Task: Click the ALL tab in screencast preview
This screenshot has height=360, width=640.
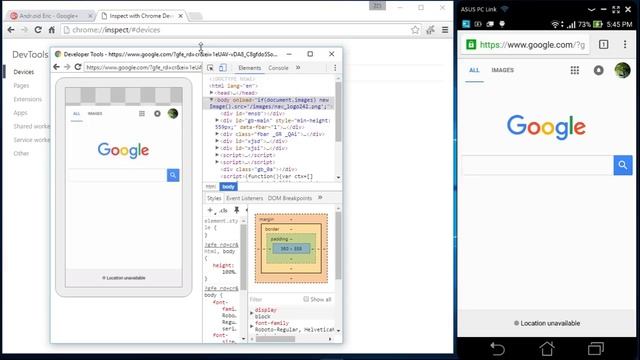Action: [x=76, y=113]
